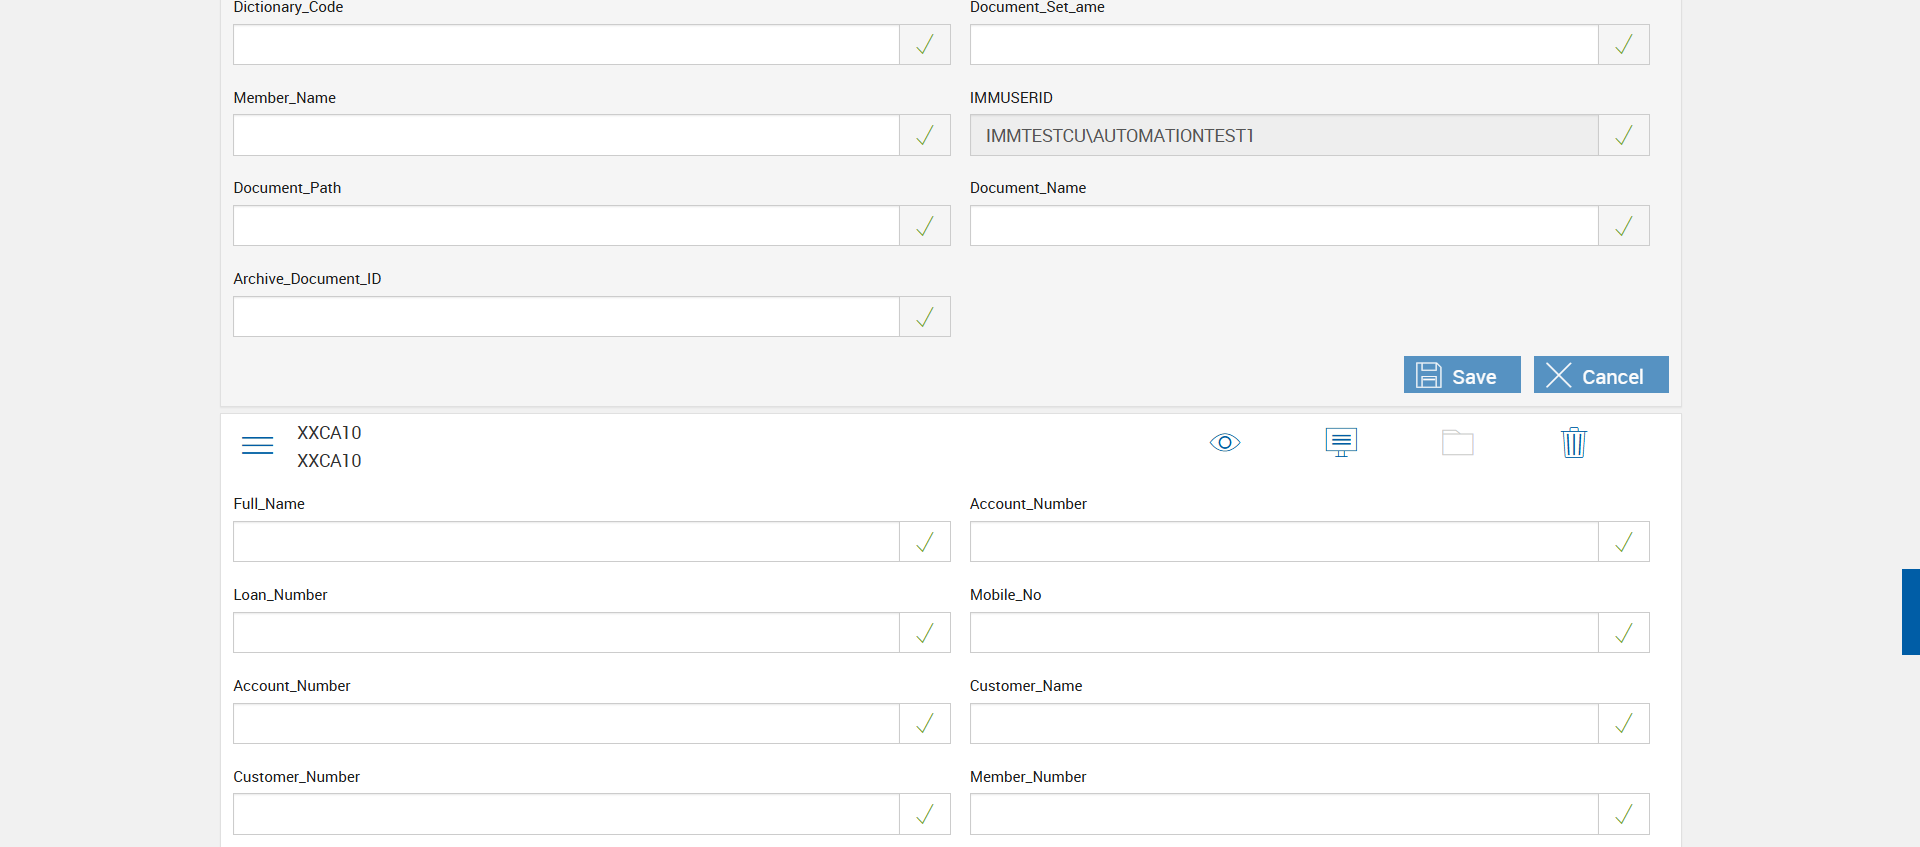
Task: Click the checkmark beside Customer_Name field
Action: pos(1623,724)
